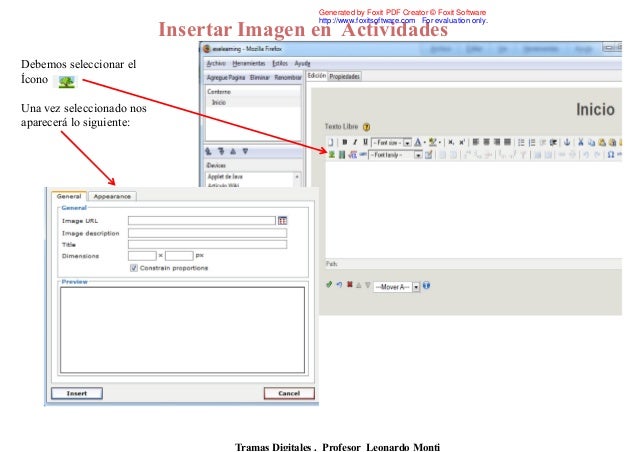Click the insert image tree icon in editor toolbar

point(332,155)
